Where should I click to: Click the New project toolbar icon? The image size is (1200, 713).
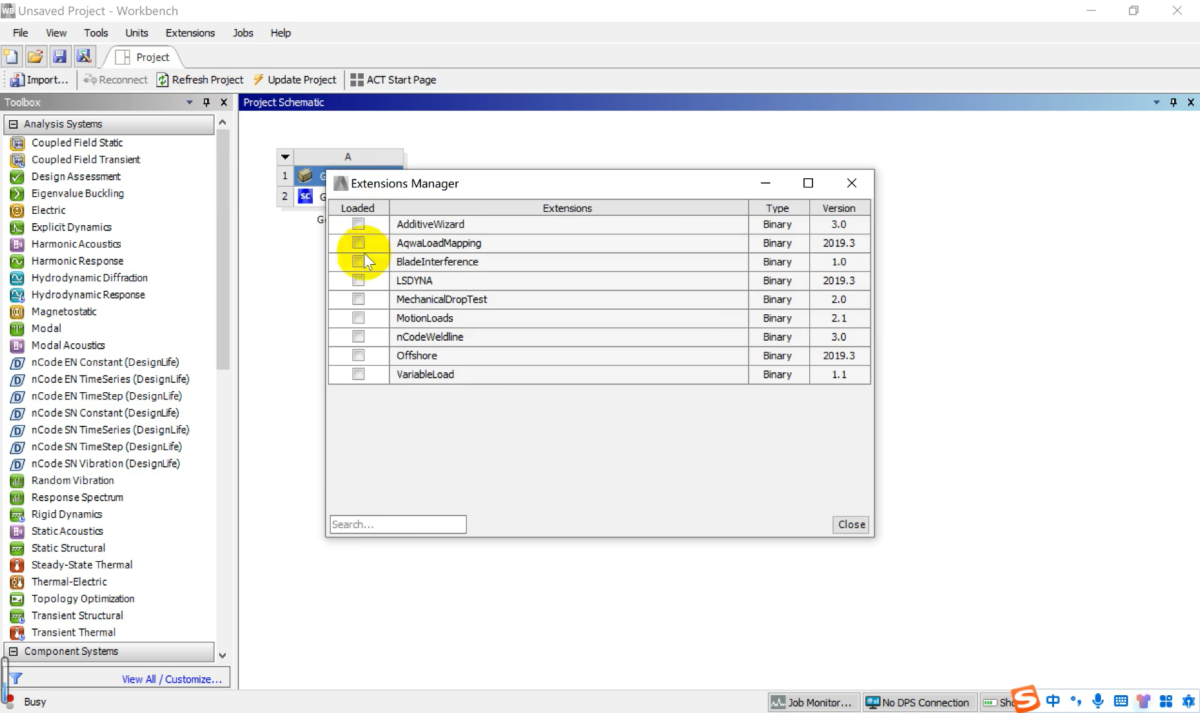11,57
